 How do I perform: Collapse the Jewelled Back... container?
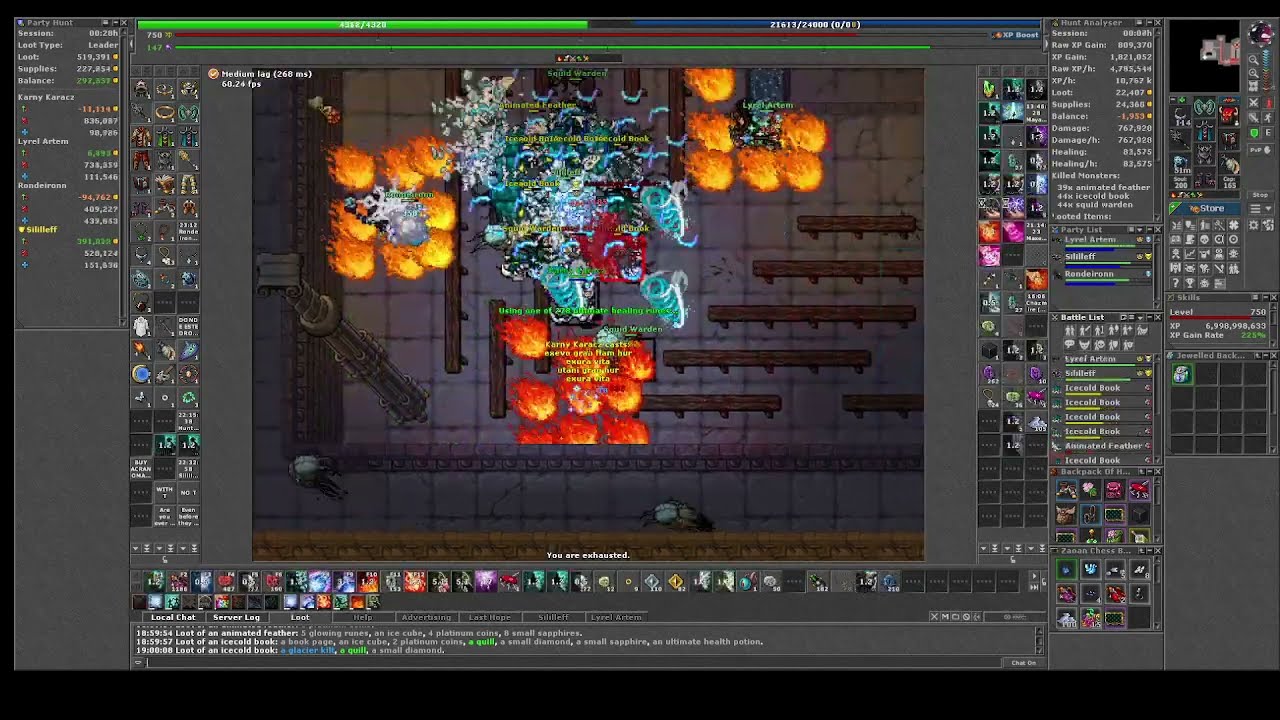pos(1266,355)
